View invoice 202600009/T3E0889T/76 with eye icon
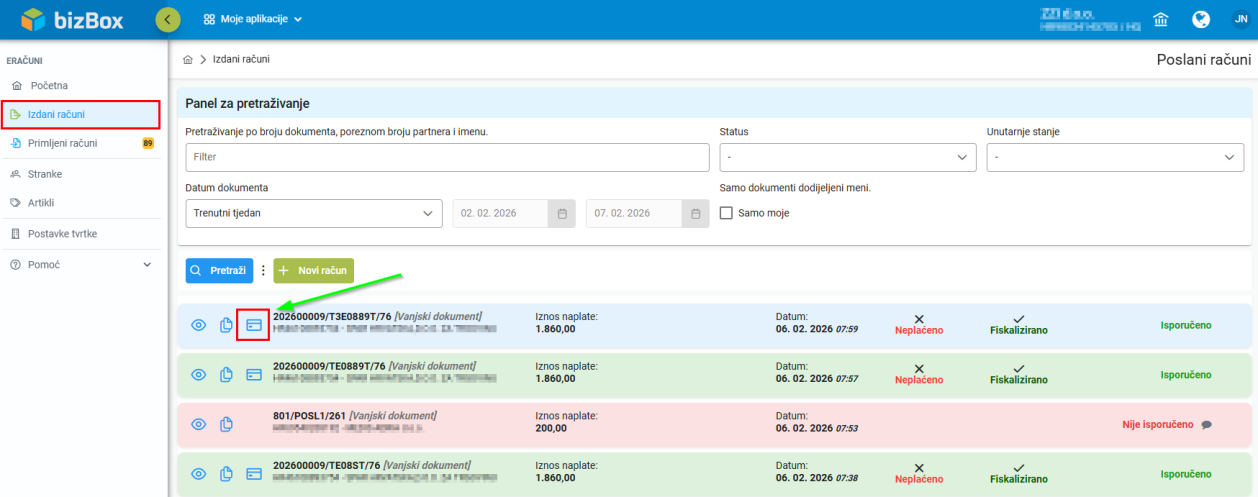This screenshot has width=1258, height=497. 199,325
